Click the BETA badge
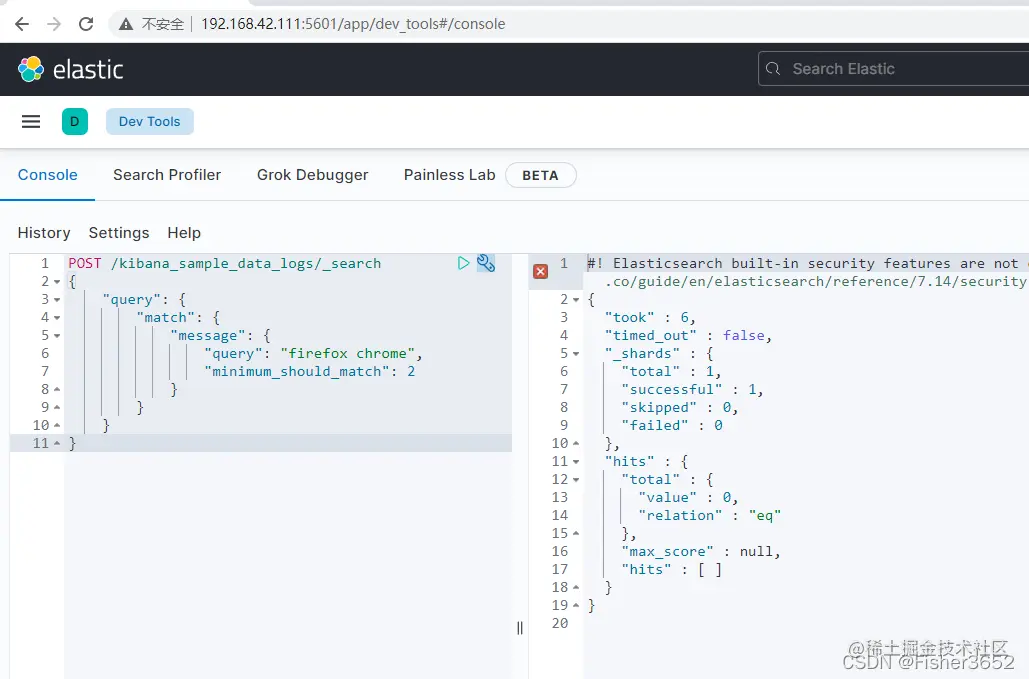Screen dimensions: 1029x679 point(541,176)
